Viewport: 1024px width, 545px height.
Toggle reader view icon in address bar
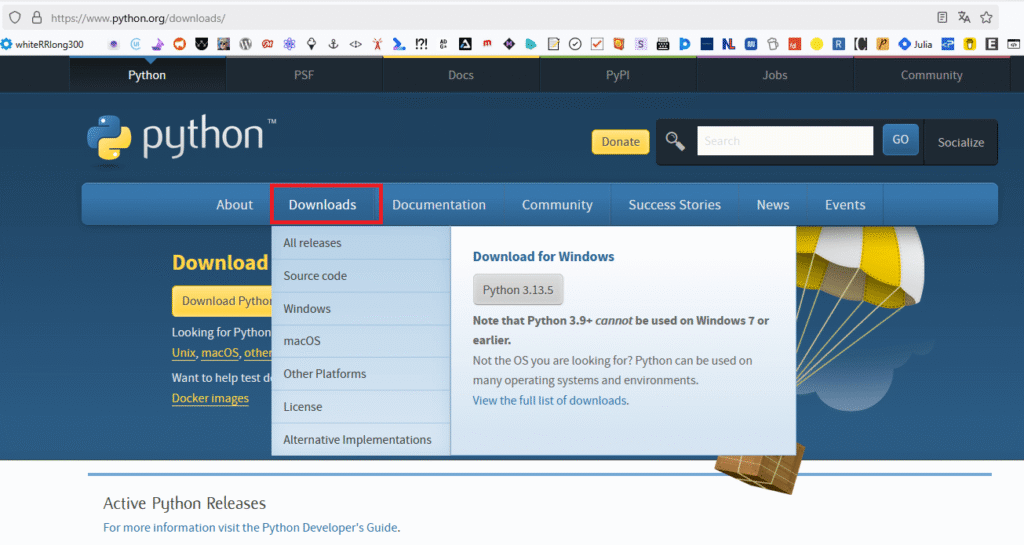[x=942, y=17]
